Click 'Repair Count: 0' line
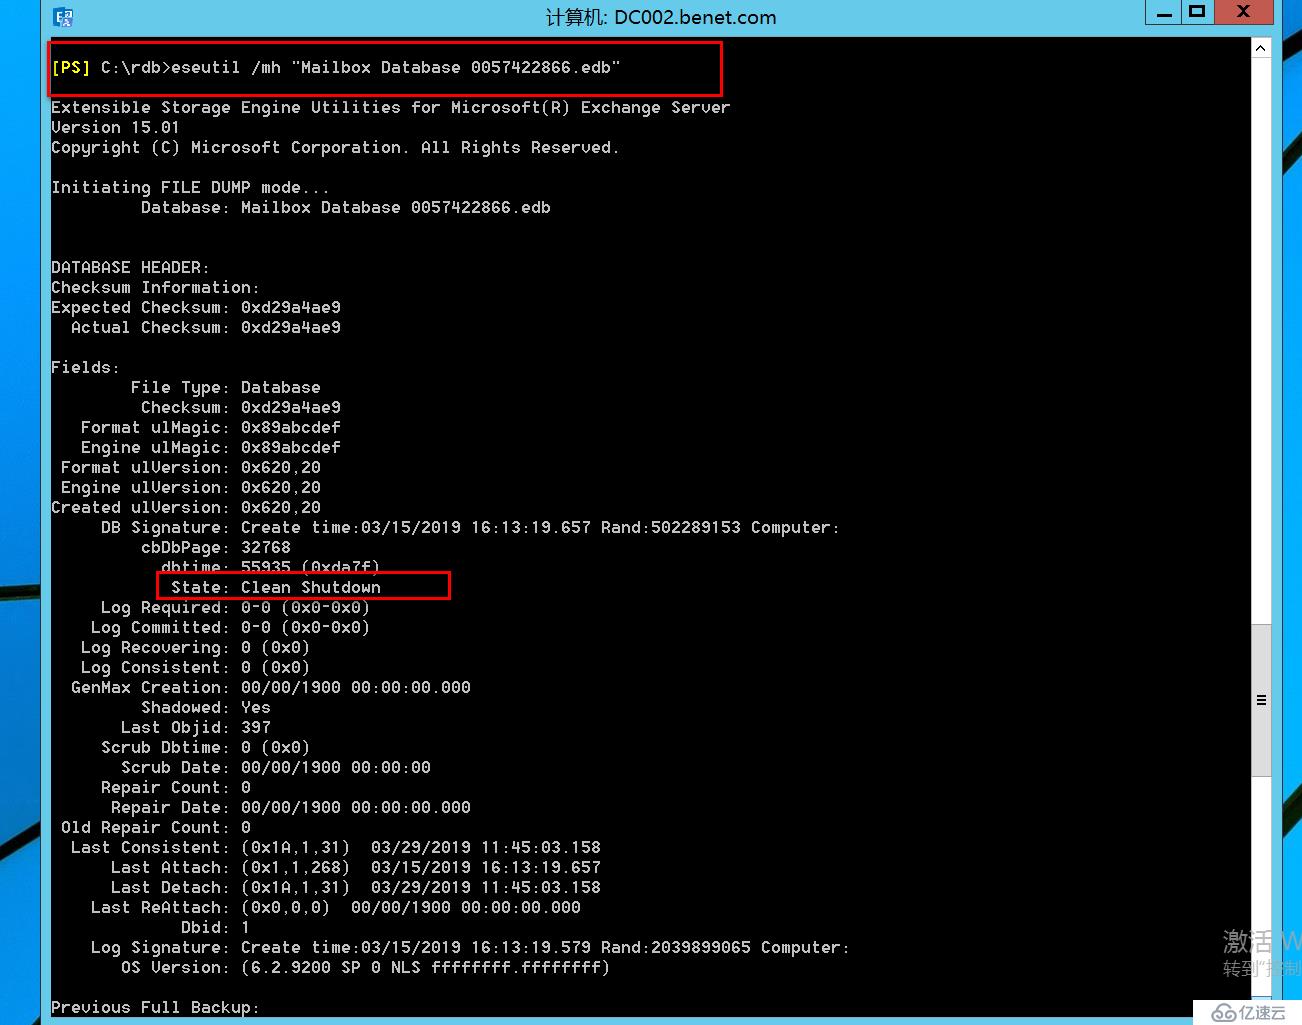 pos(175,787)
